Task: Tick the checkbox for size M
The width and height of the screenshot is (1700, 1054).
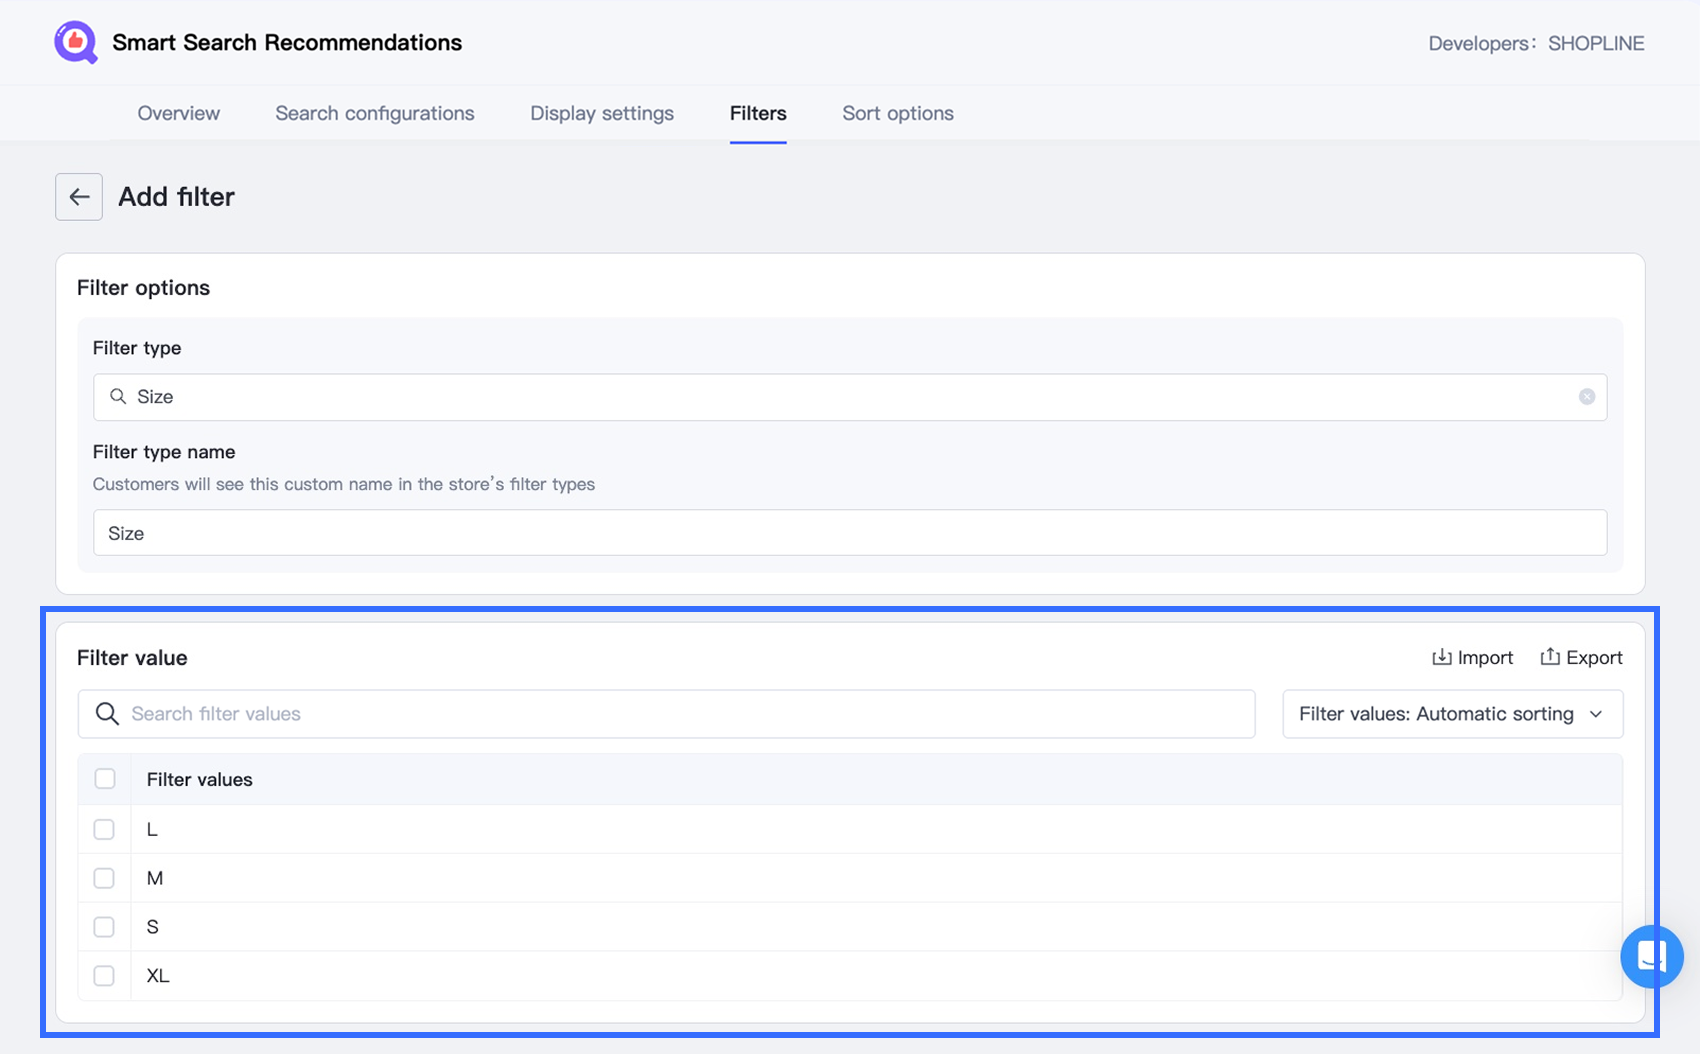Action: [104, 878]
